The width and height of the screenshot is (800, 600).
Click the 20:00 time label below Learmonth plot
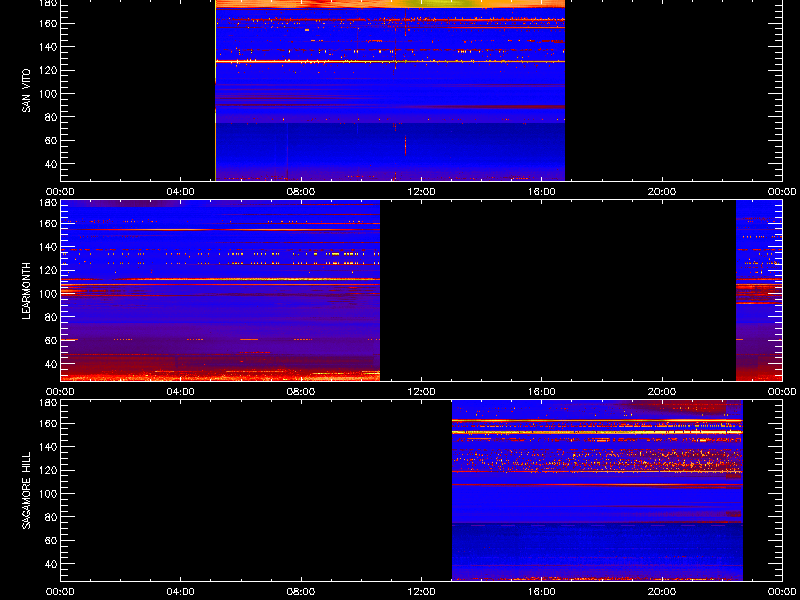(x=662, y=392)
